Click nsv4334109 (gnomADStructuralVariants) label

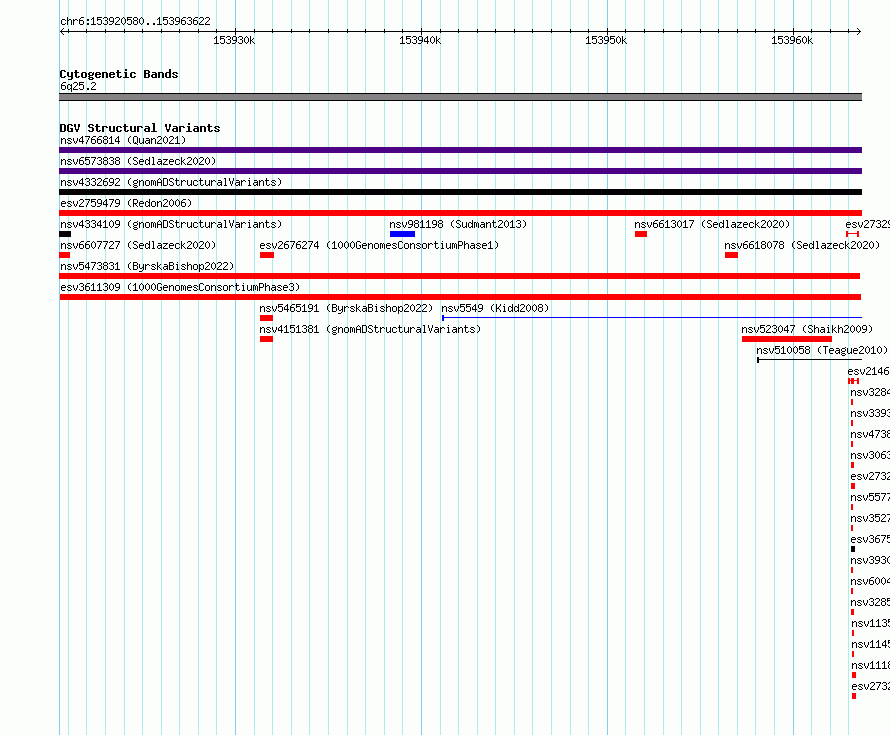click(x=171, y=224)
